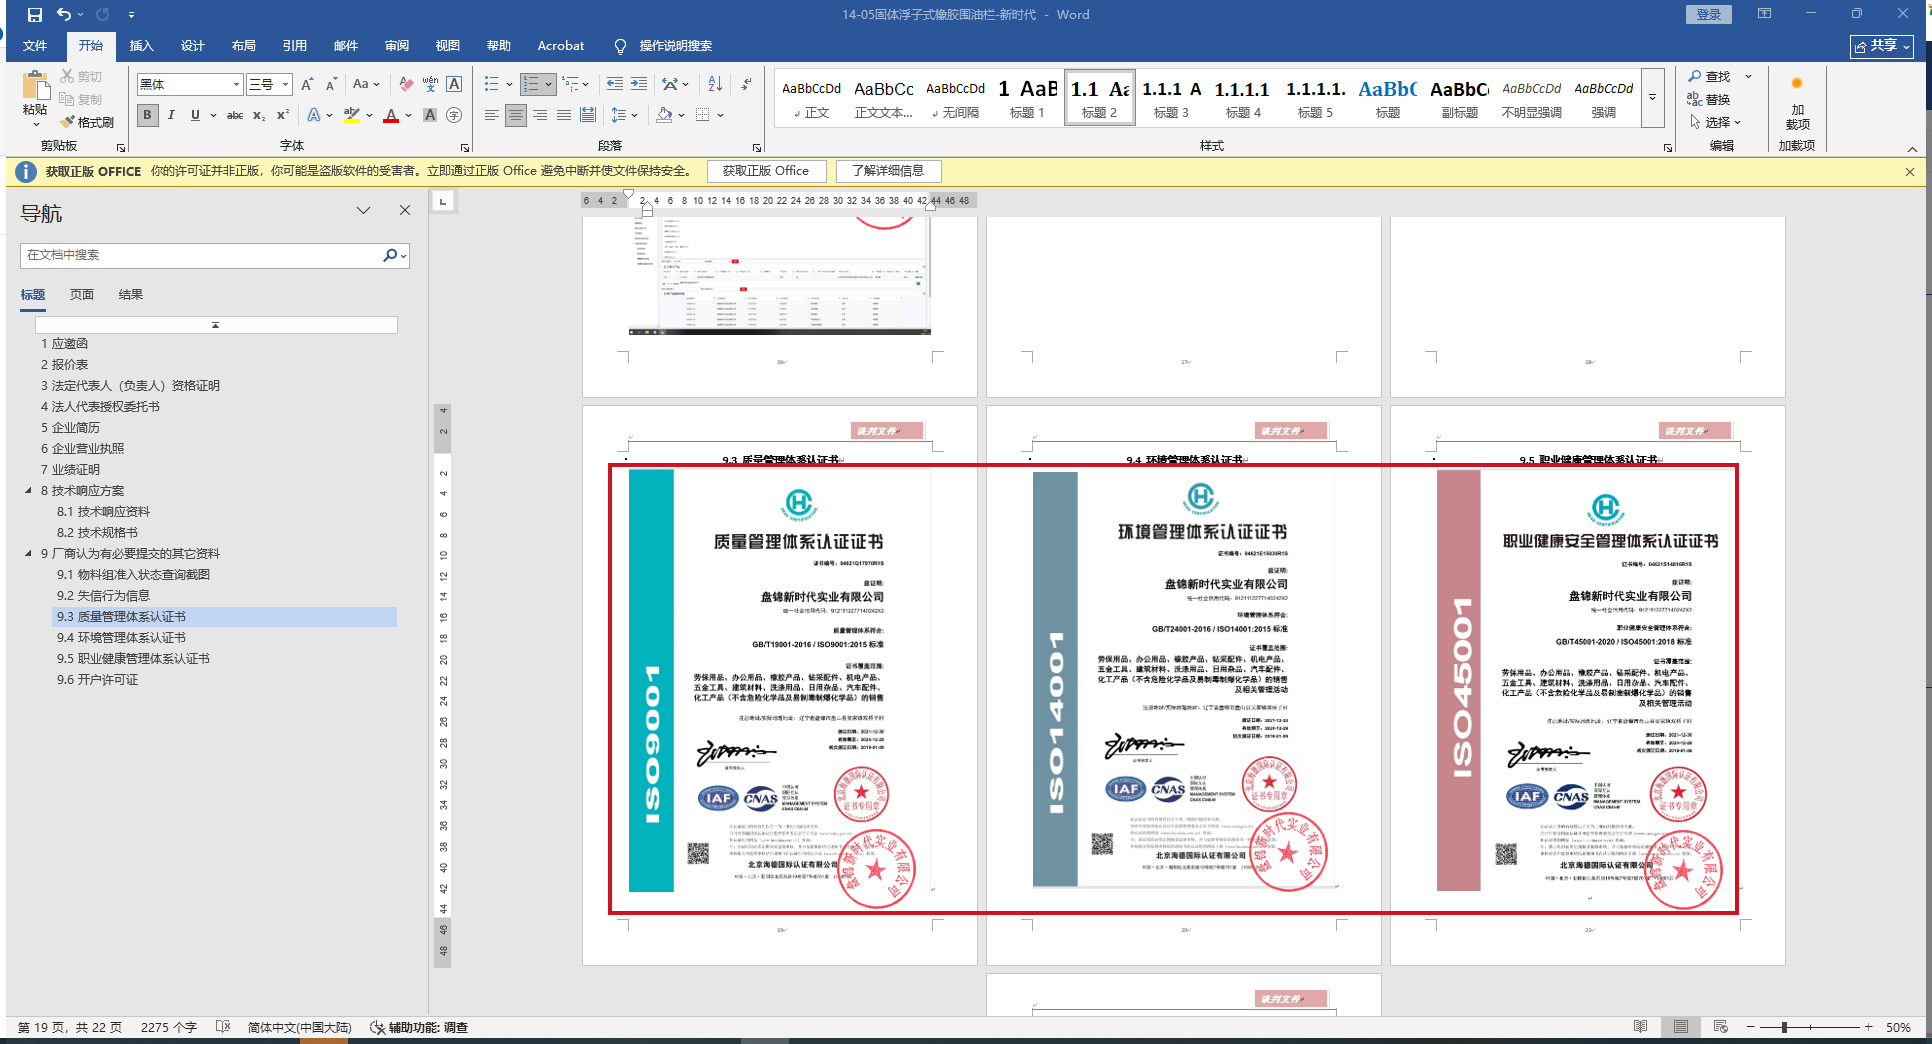Screen dimensions: 1932x1044
Task: Undo the last action in the title bar
Action: [64, 15]
